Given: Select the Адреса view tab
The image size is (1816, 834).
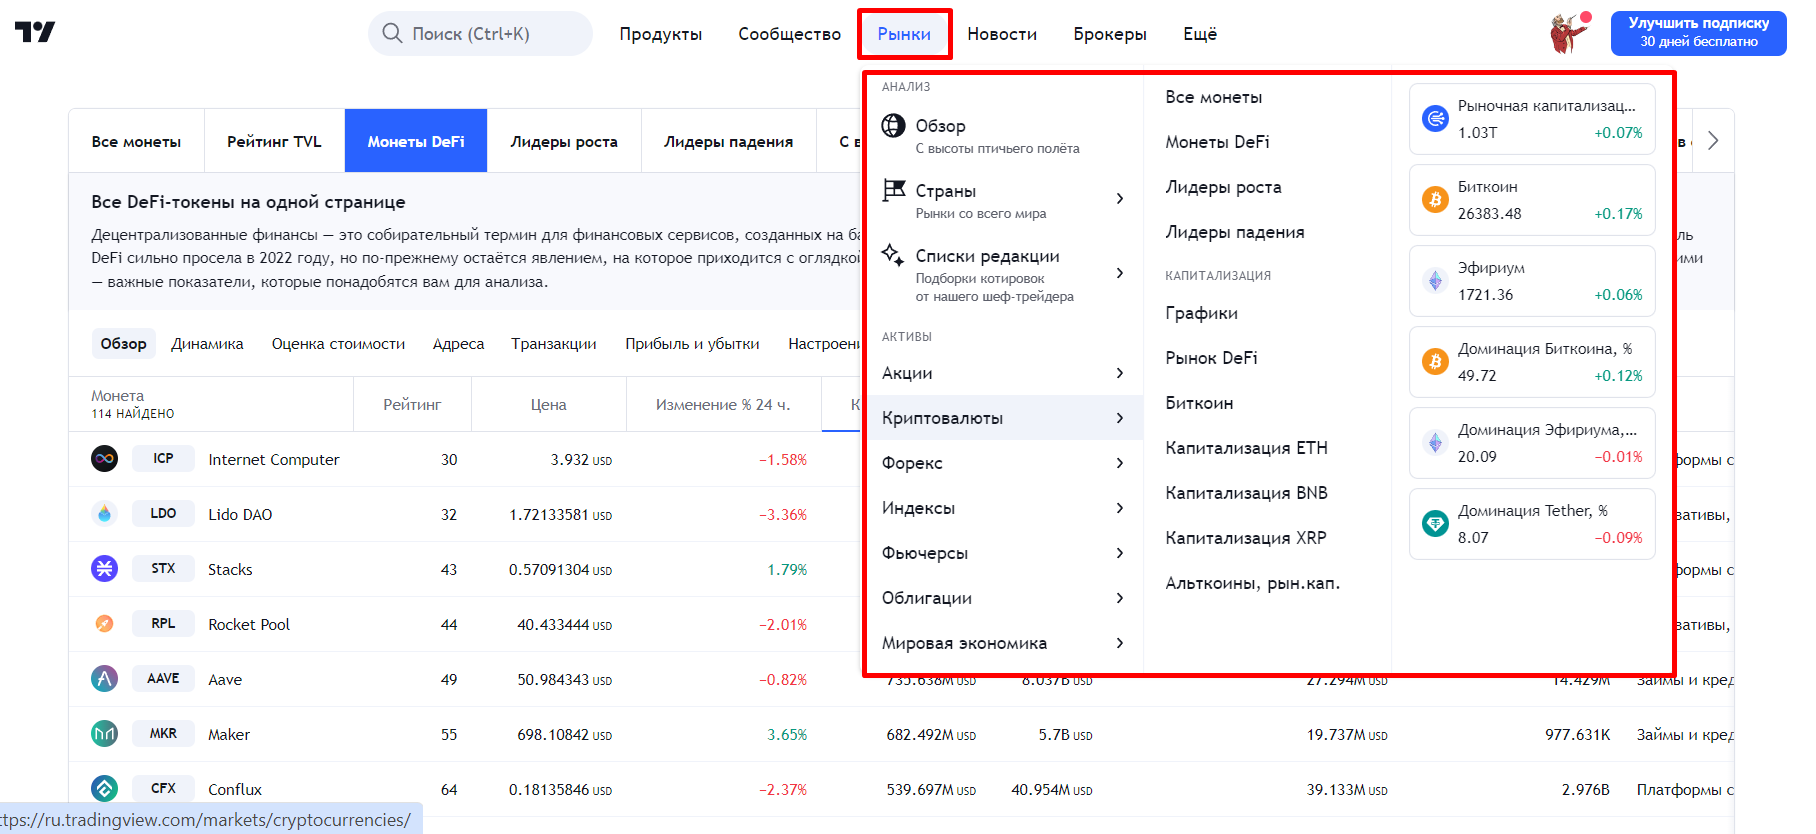Looking at the screenshot, I should tap(458, 344).
